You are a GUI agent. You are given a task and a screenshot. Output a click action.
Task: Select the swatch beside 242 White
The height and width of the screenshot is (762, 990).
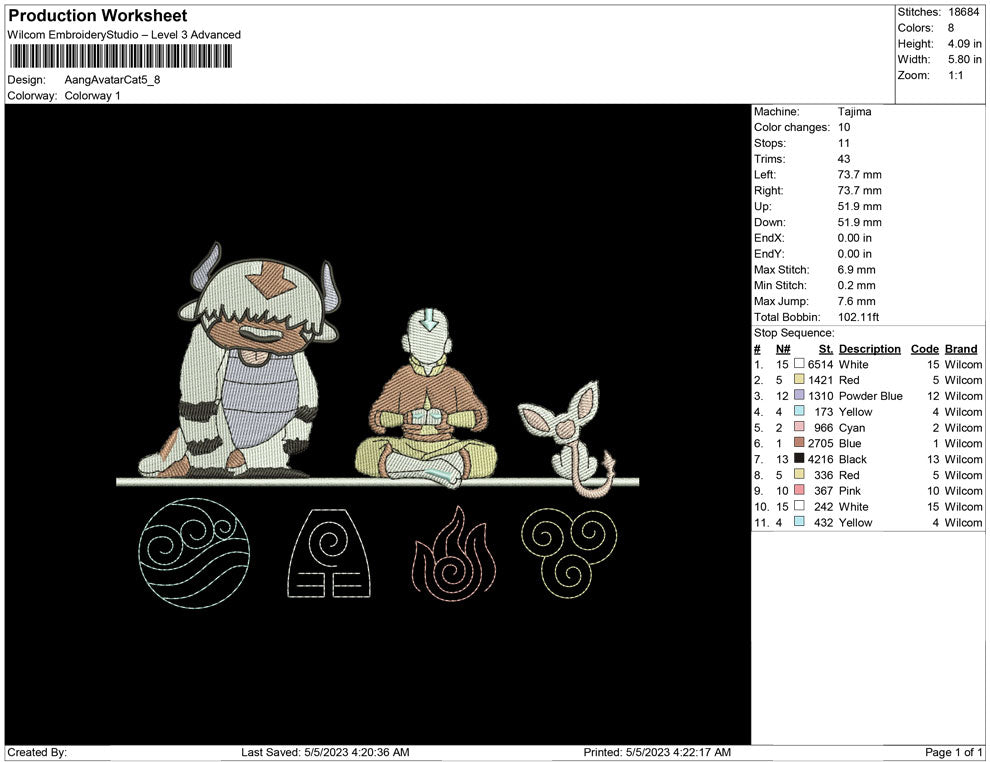point(799,506)
